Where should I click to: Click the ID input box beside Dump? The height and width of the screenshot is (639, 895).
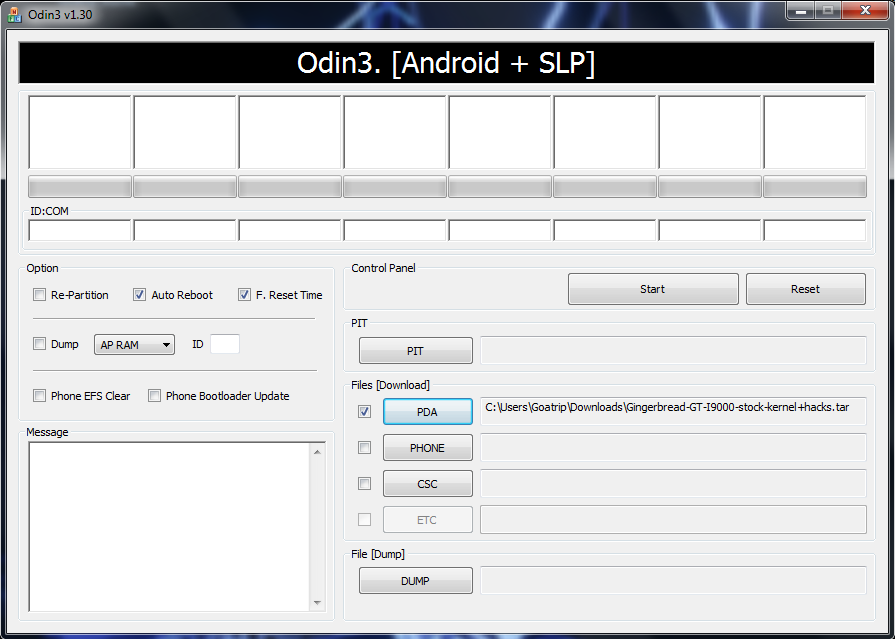(x=225, y=344)
